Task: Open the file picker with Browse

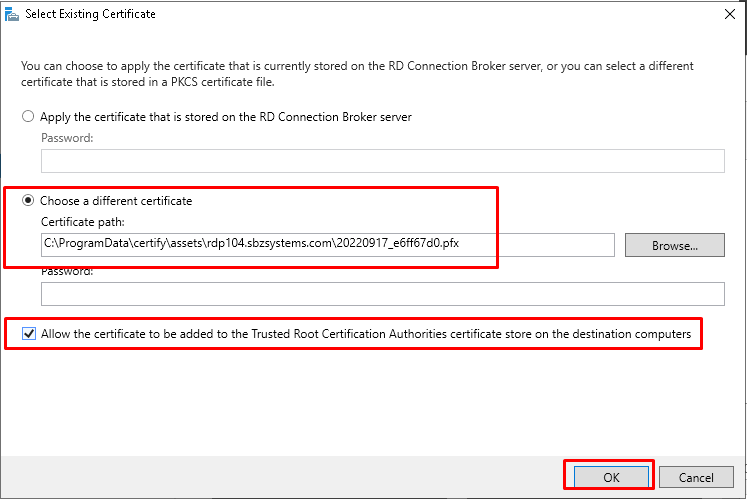Action: [x=674, y=244]
